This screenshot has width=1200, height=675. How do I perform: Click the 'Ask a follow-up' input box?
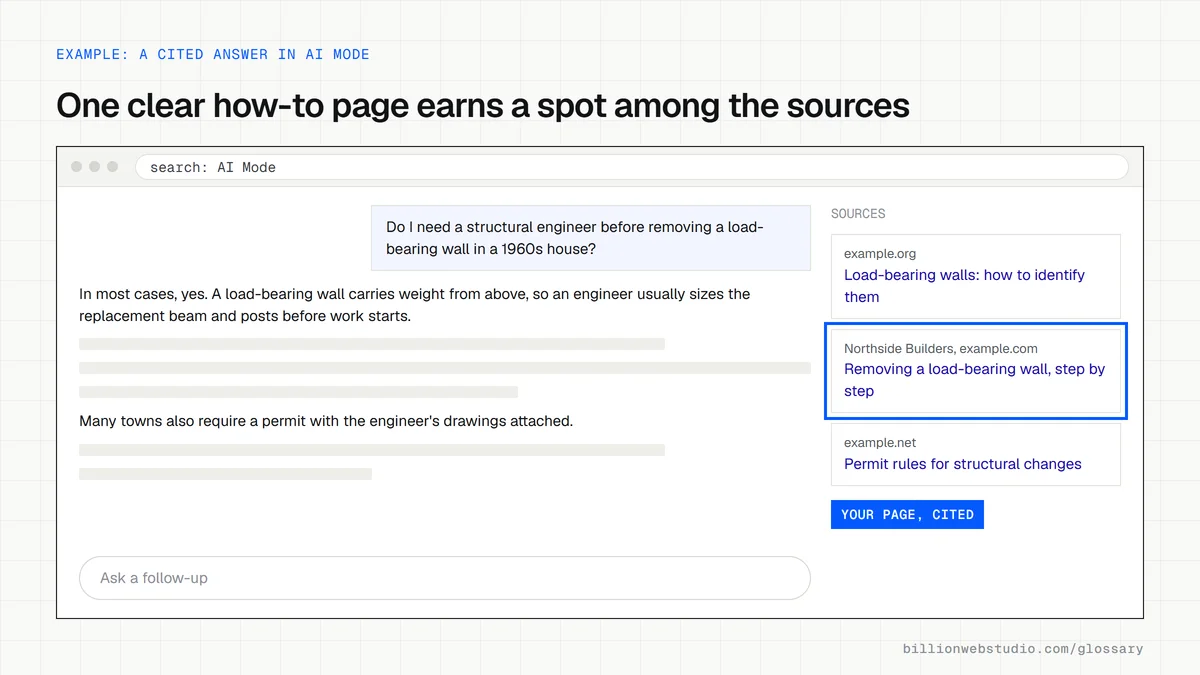pyautogui.click(x=445, y=578)
